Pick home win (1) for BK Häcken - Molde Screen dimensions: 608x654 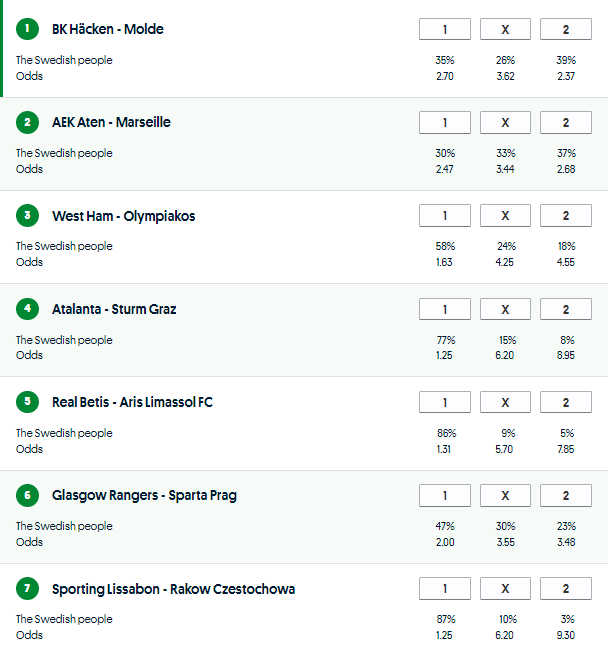click(x=445, y=30)
